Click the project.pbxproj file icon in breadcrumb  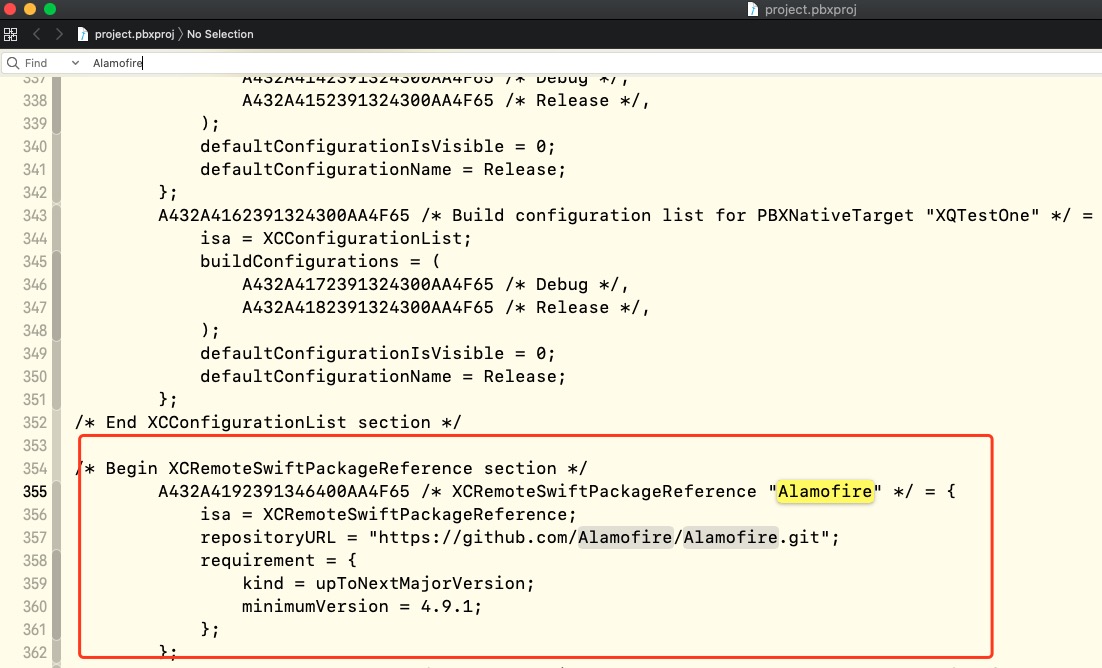83,34
